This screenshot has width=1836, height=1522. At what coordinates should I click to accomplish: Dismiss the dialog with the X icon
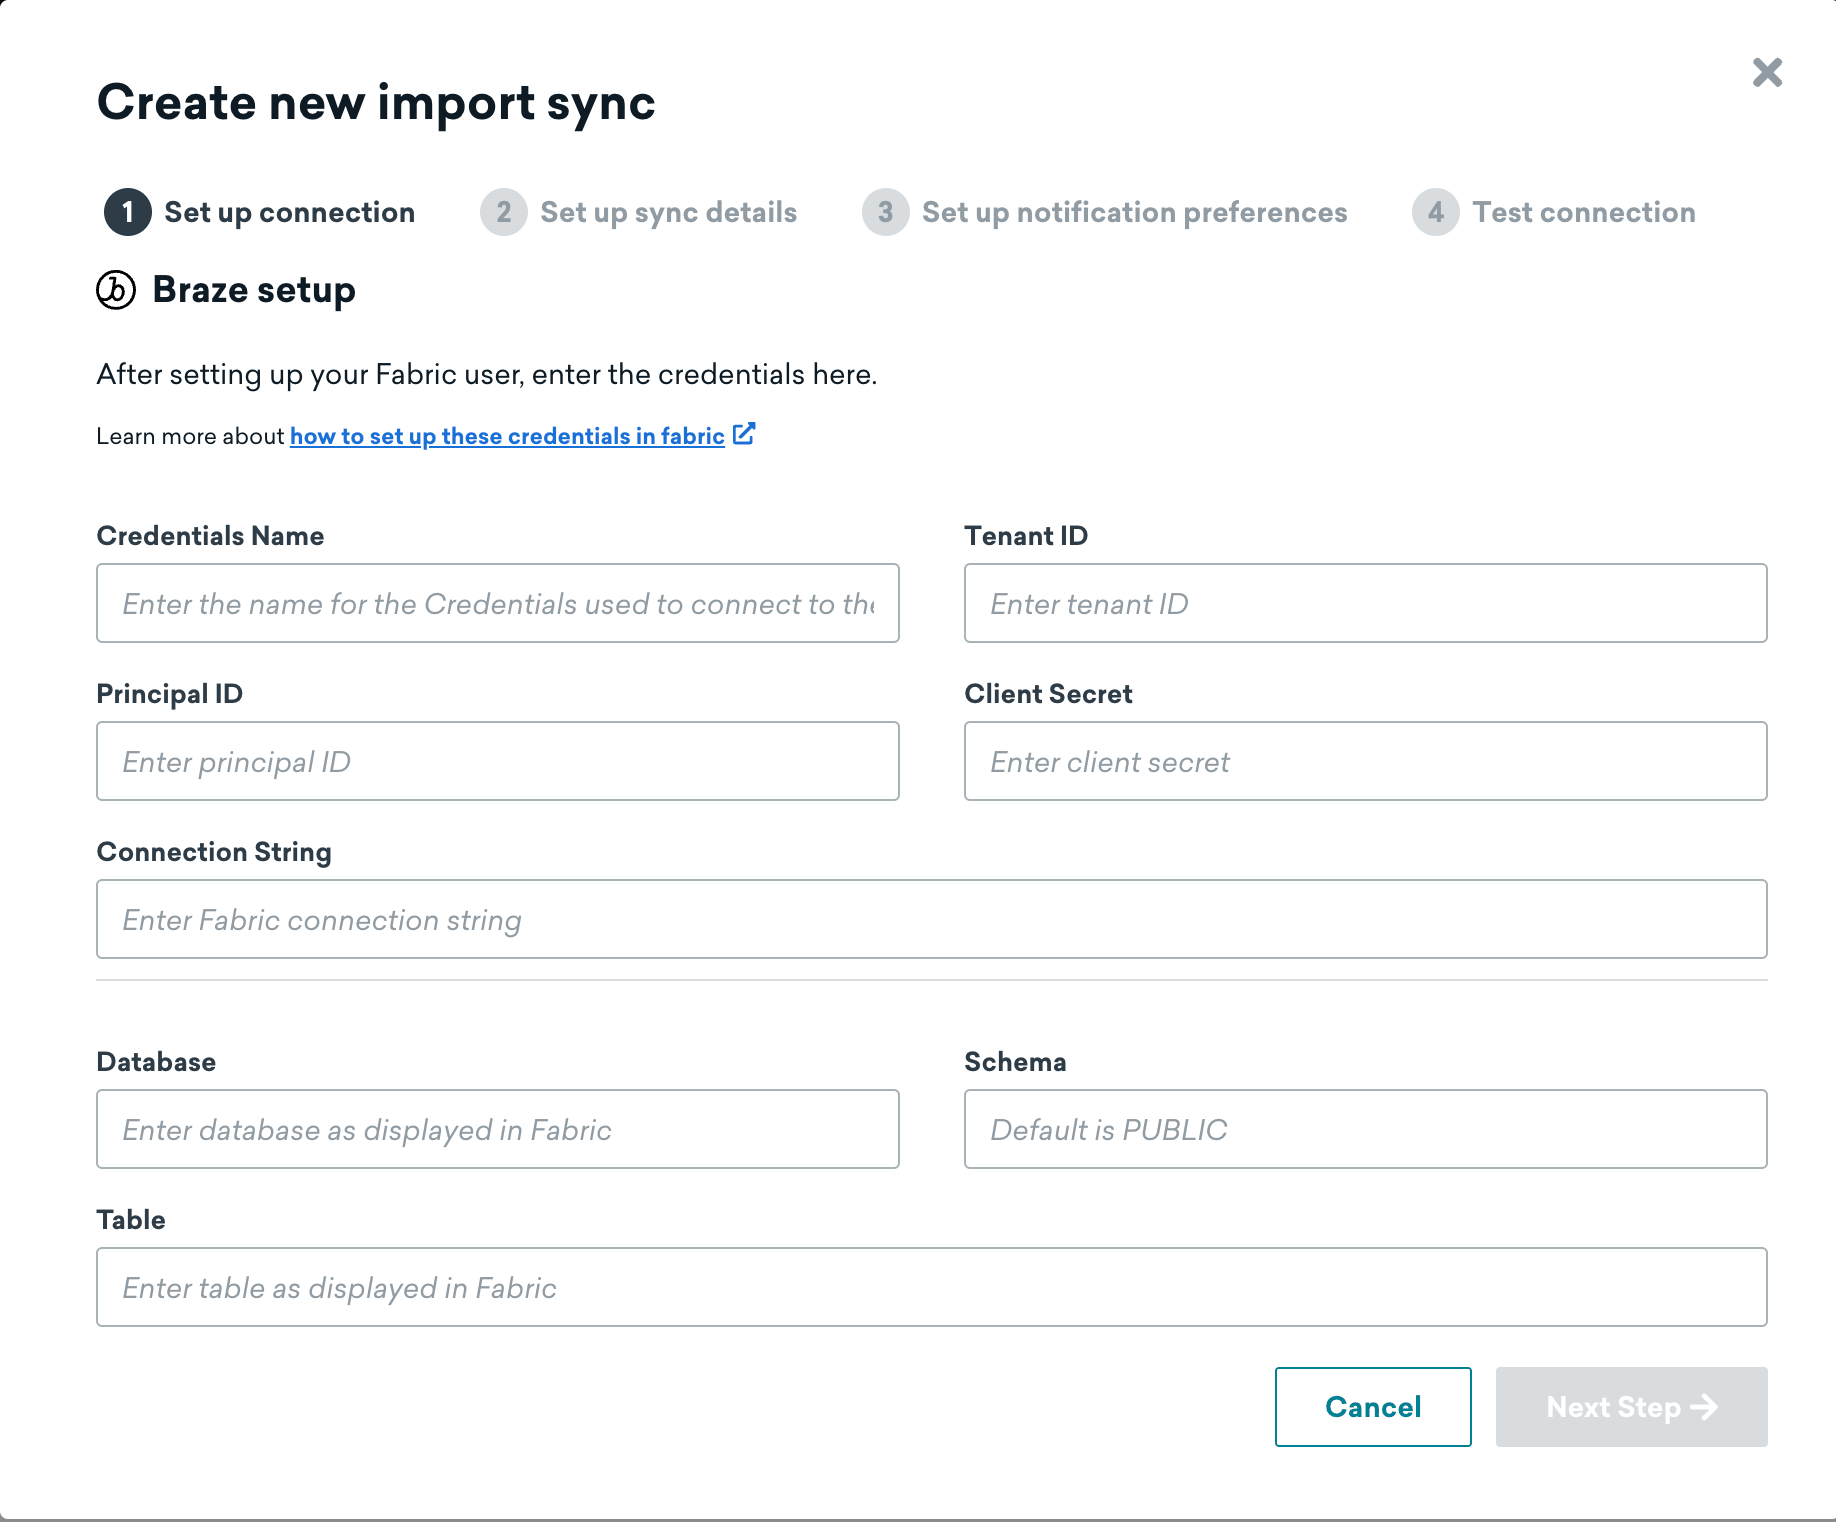pyautogui.click(x=1766, y=73)
